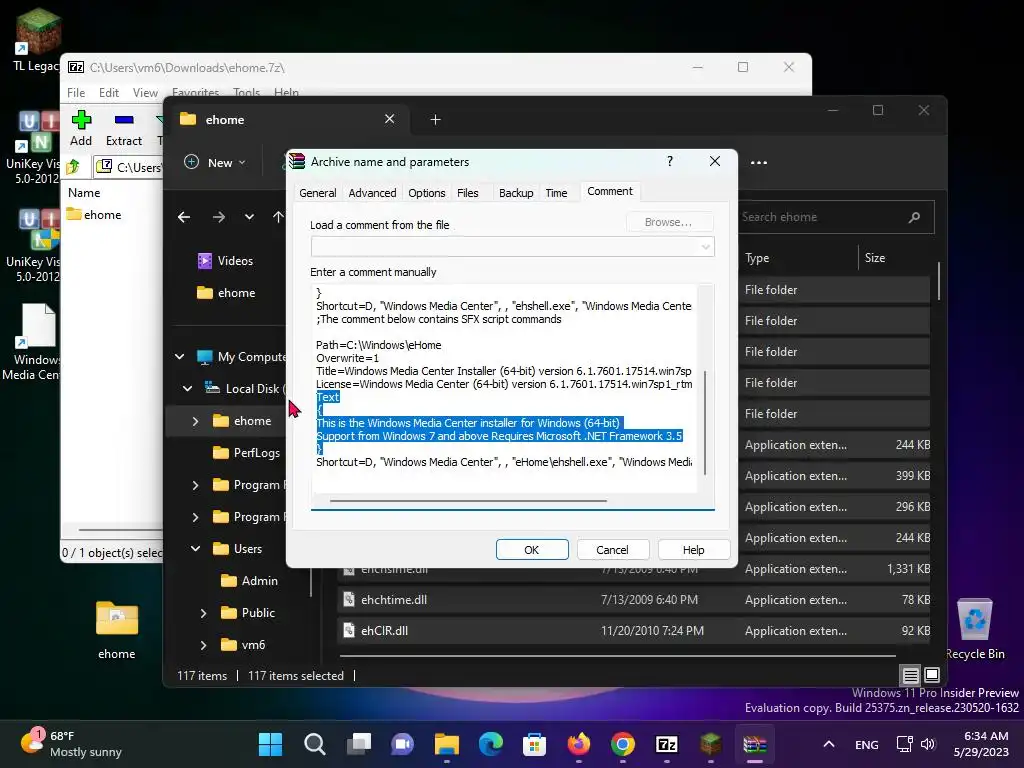The image size is (1024, 768).
Task: Click OK to confirm archive parameters
Action: 532,550
